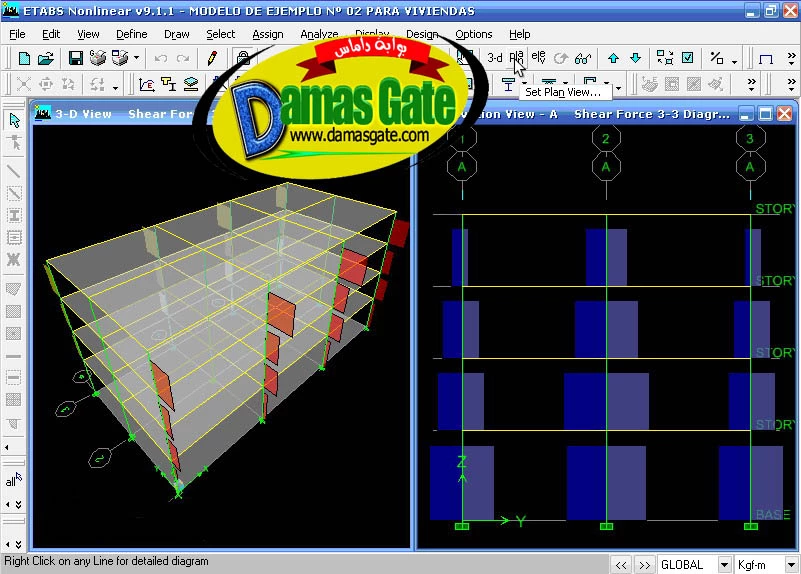
Task: Click the percent snap tool icon
Action: click(717, 58)
